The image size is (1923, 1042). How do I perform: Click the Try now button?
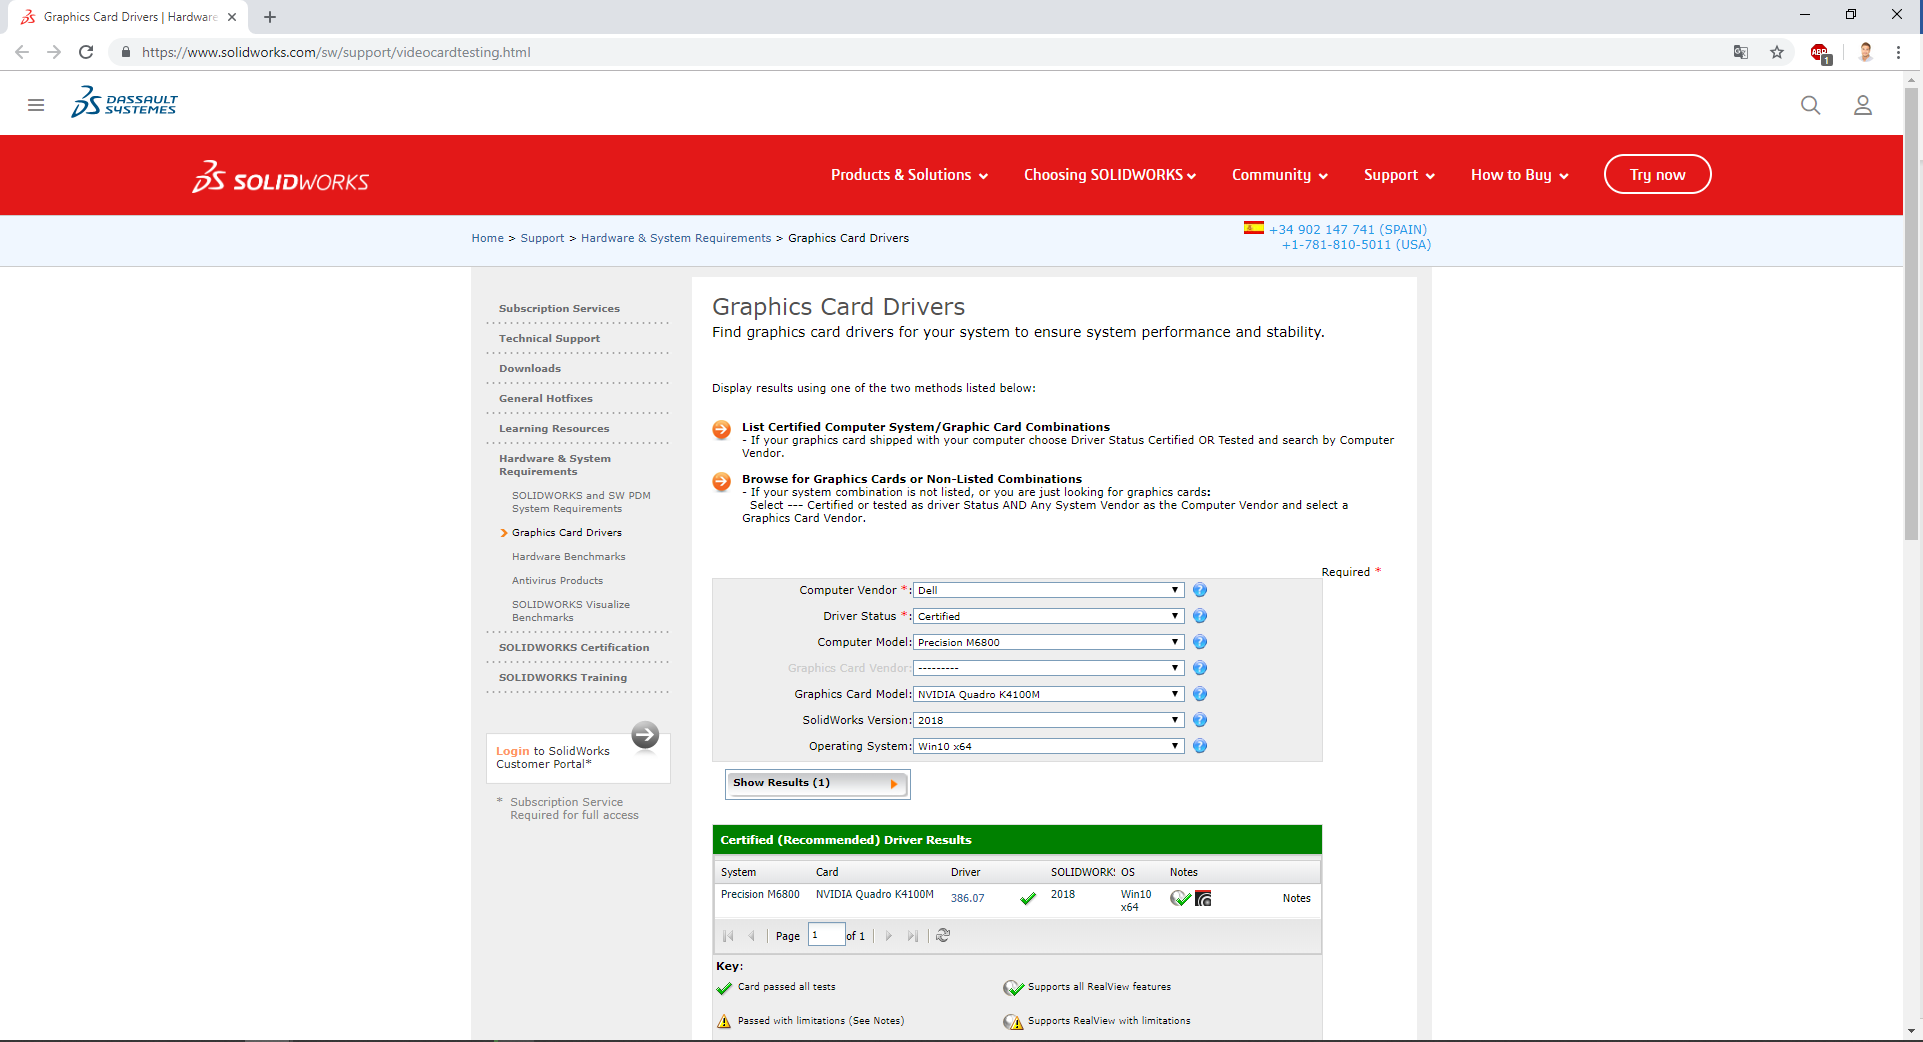click(1657, 175)
